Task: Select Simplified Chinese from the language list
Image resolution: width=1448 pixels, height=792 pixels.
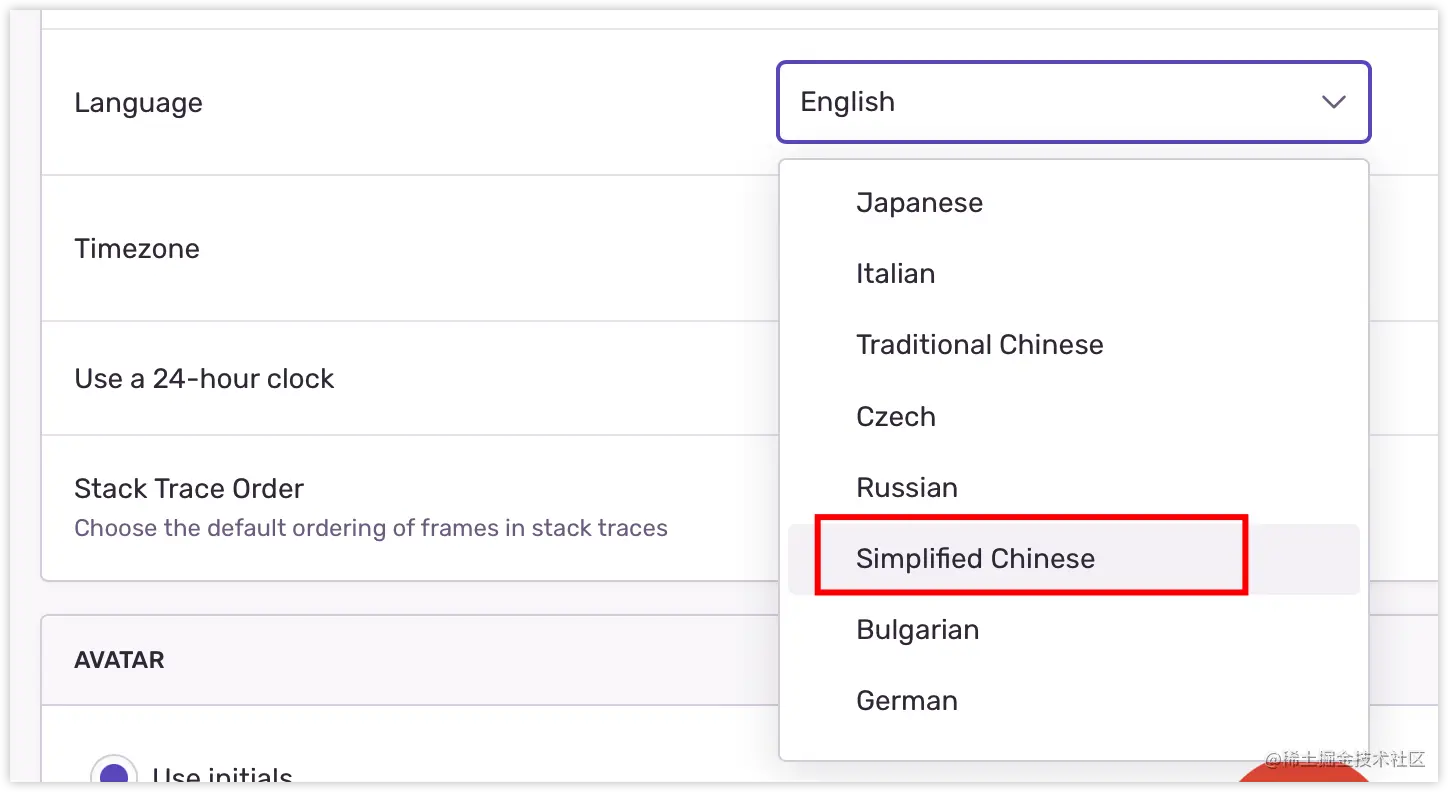Action: pos(975,558)
